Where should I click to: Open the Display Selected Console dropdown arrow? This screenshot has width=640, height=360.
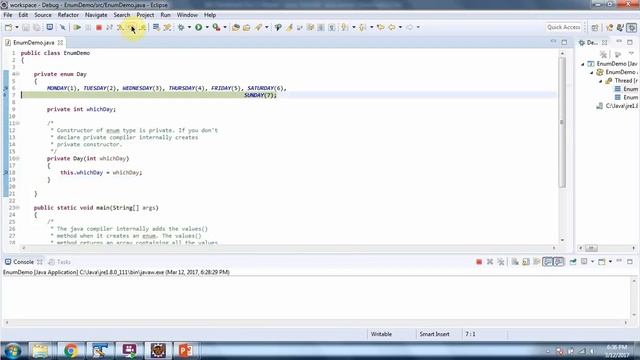593,262
